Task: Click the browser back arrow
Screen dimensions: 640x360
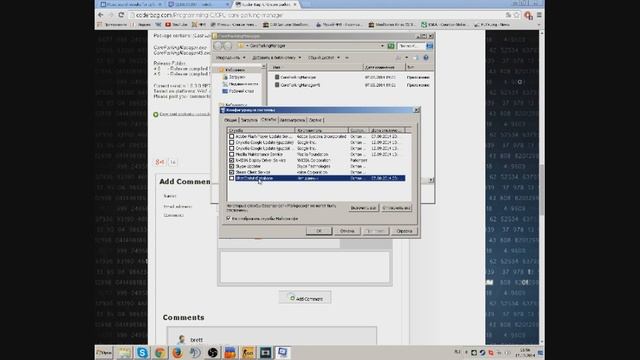Action: pos(101,15)
